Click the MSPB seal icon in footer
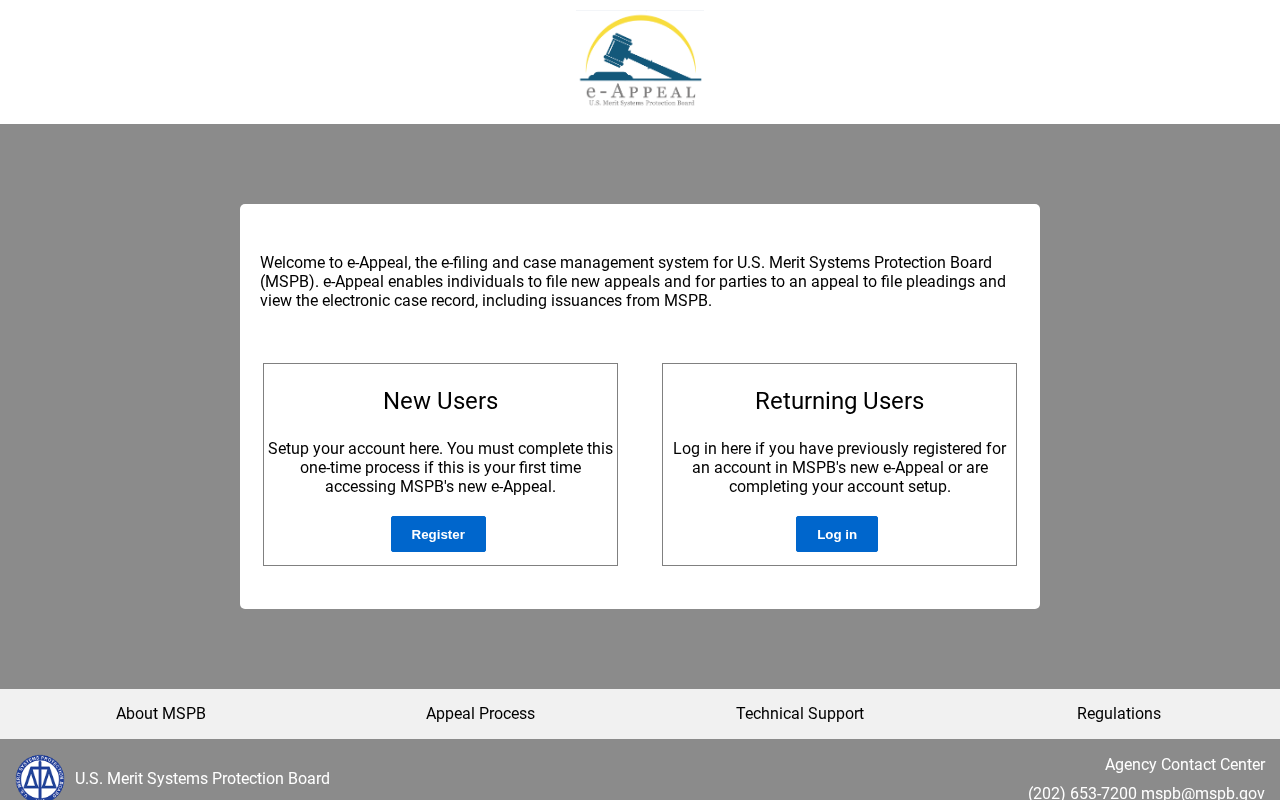 (x=40, y=778)
